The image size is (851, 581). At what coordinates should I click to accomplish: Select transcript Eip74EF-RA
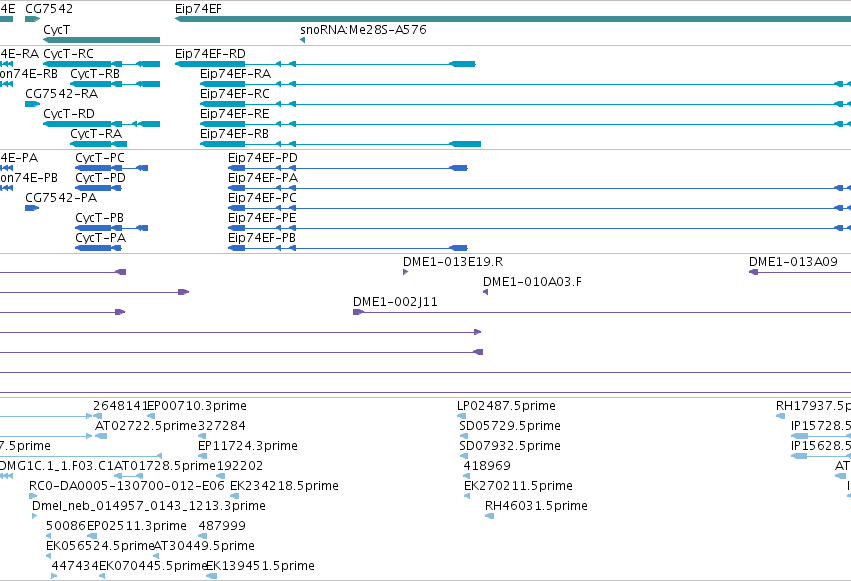(x=525, y=84)
